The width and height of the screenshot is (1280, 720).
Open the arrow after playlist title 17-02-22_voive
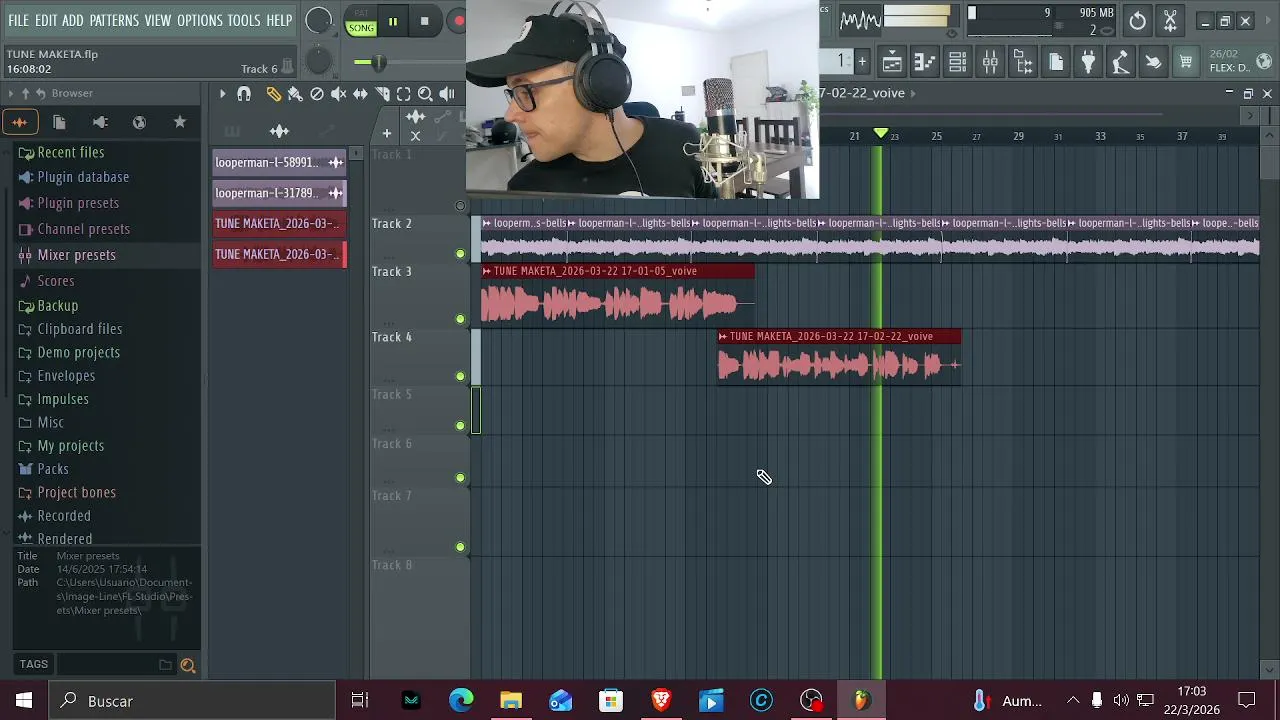tap(913, 93)
